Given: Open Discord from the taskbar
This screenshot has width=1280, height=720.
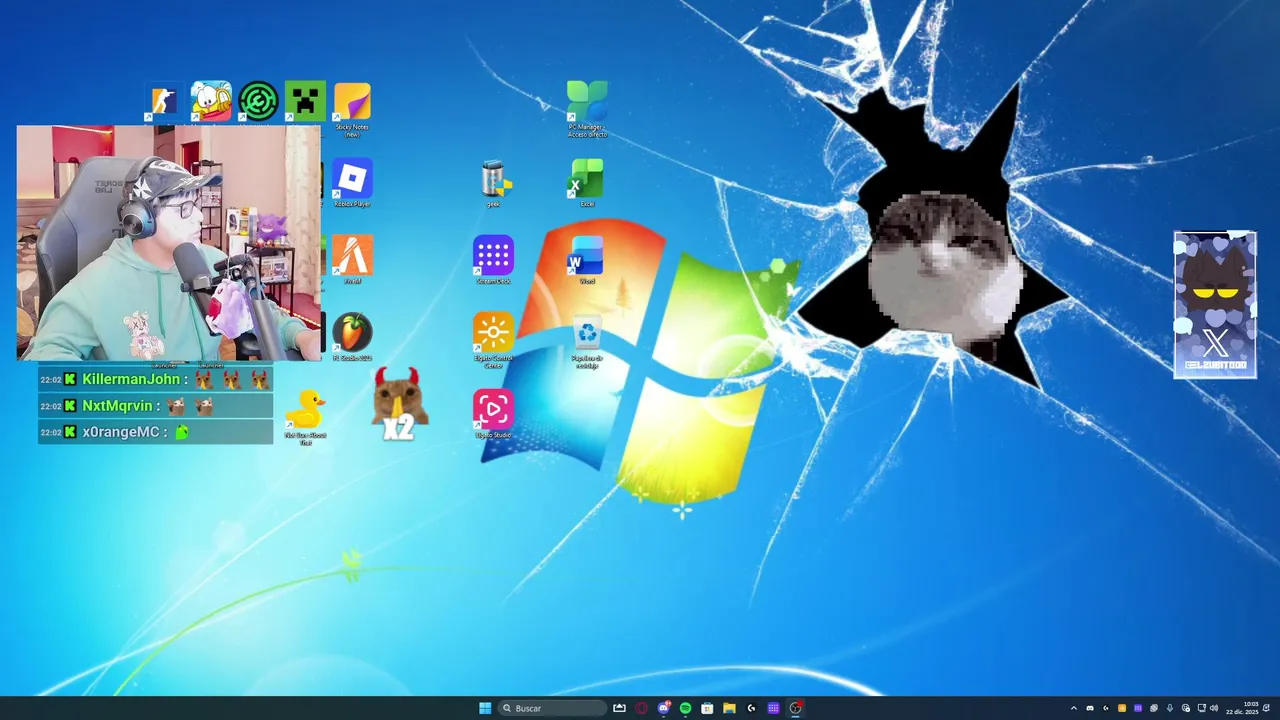Looking at the screenshot, I should (x=663, y=708).
